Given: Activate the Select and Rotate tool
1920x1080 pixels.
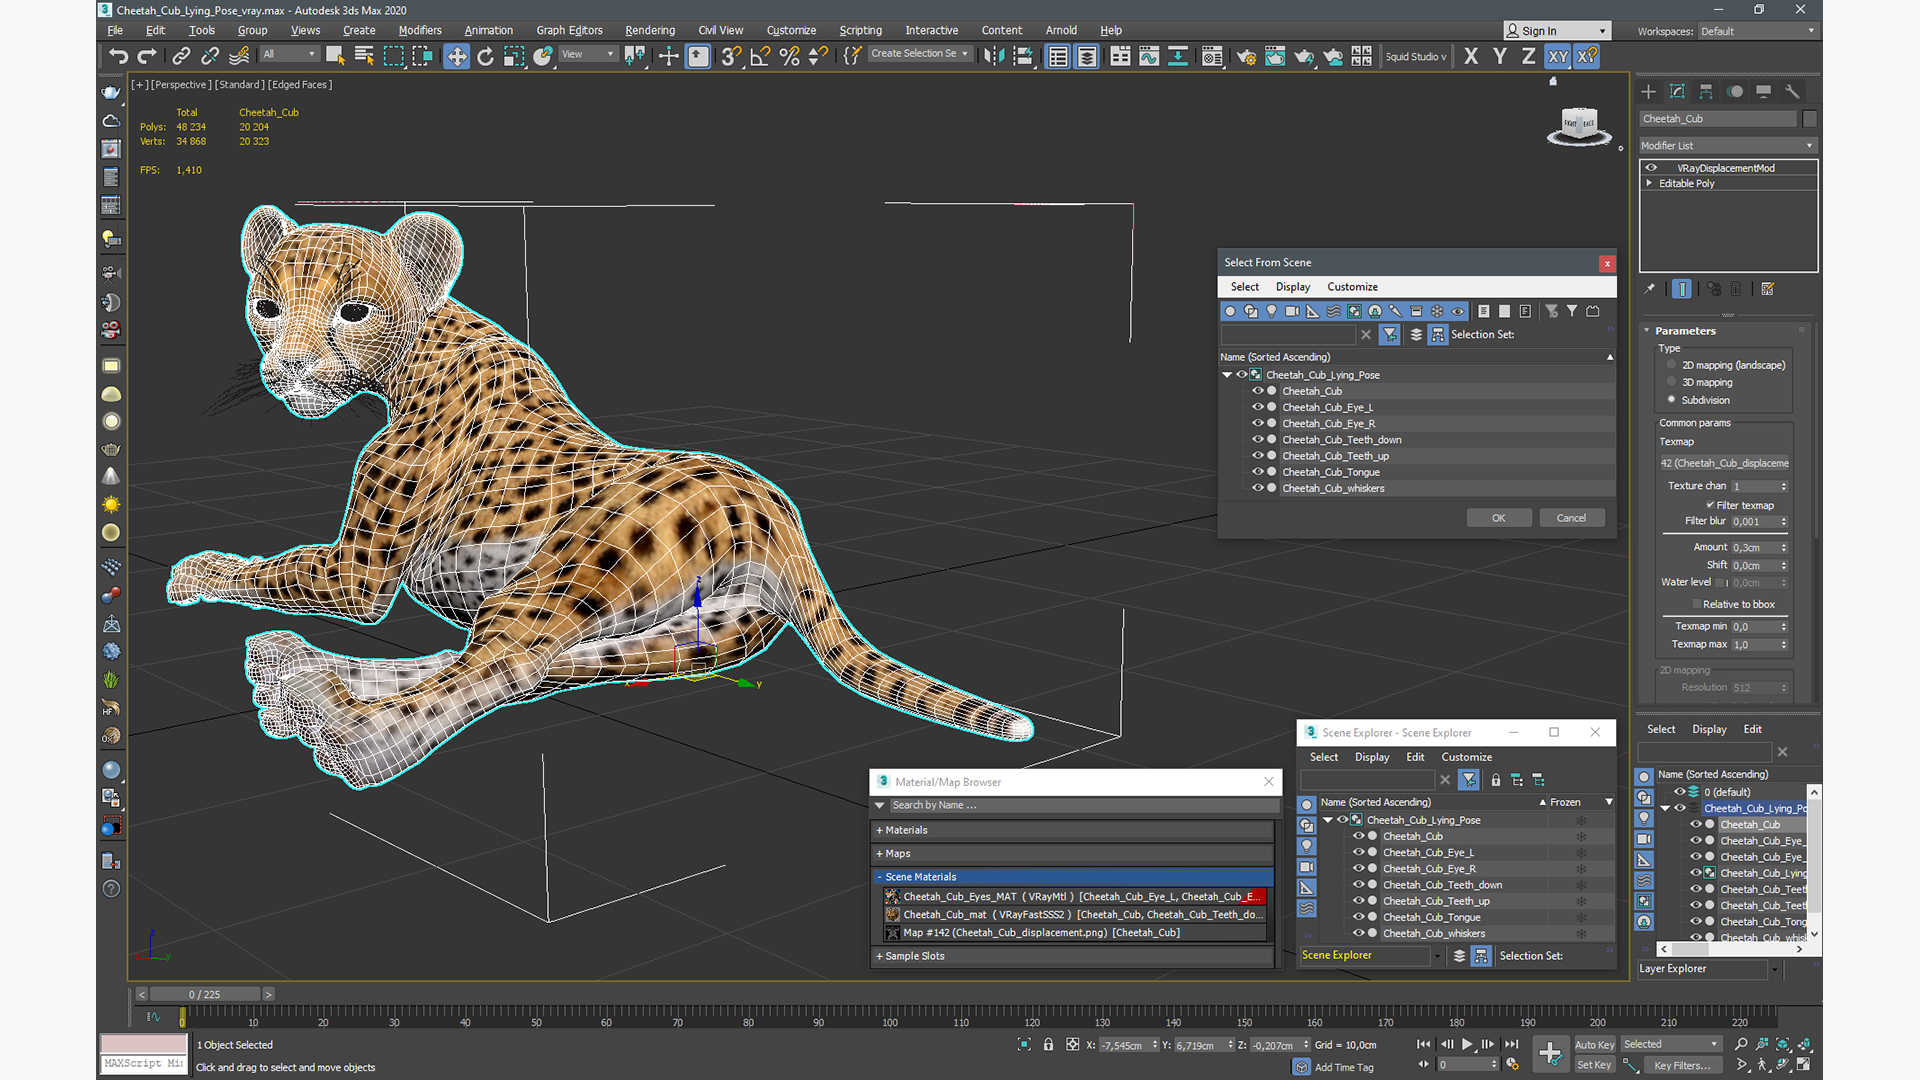Looking at the screenshot, I should click(x=485, y=56).
